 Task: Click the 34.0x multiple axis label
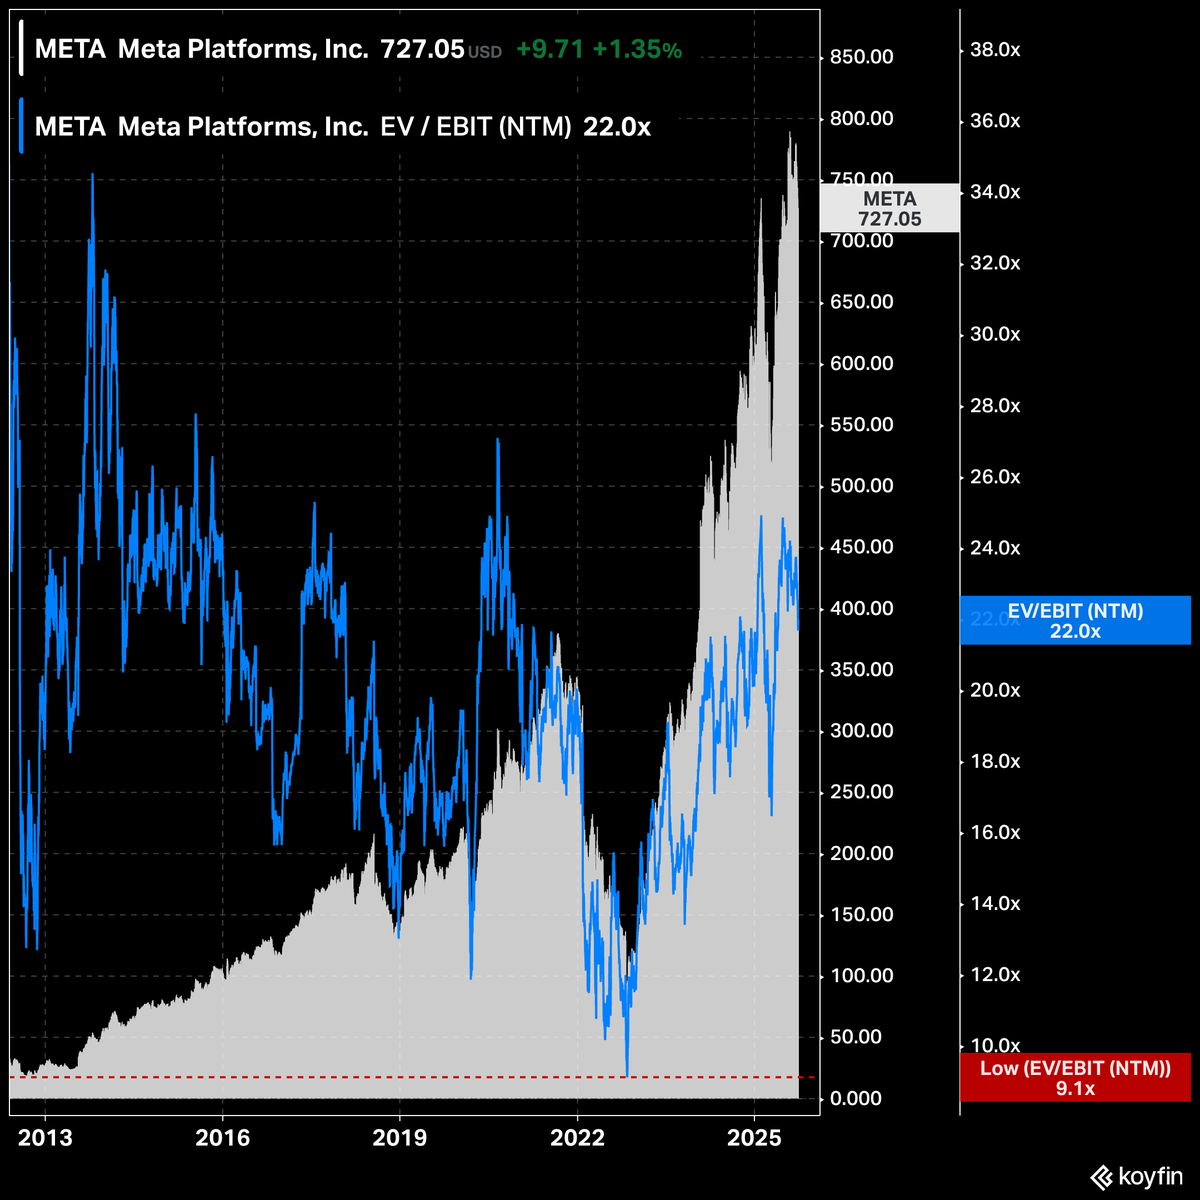(995, 192)
